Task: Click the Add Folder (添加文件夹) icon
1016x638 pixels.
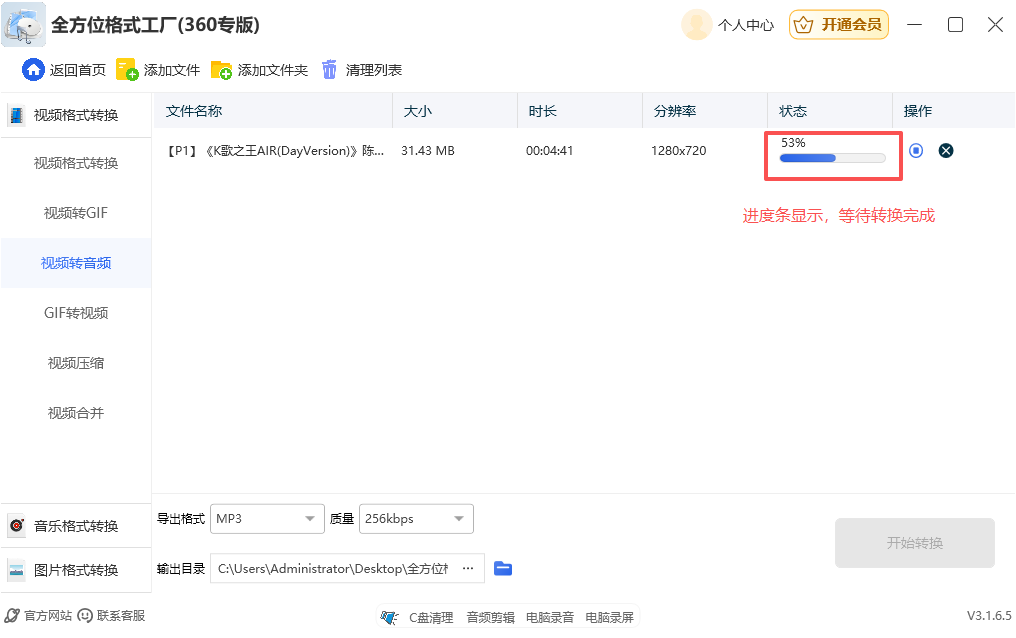Action: (x=221, y=70)
